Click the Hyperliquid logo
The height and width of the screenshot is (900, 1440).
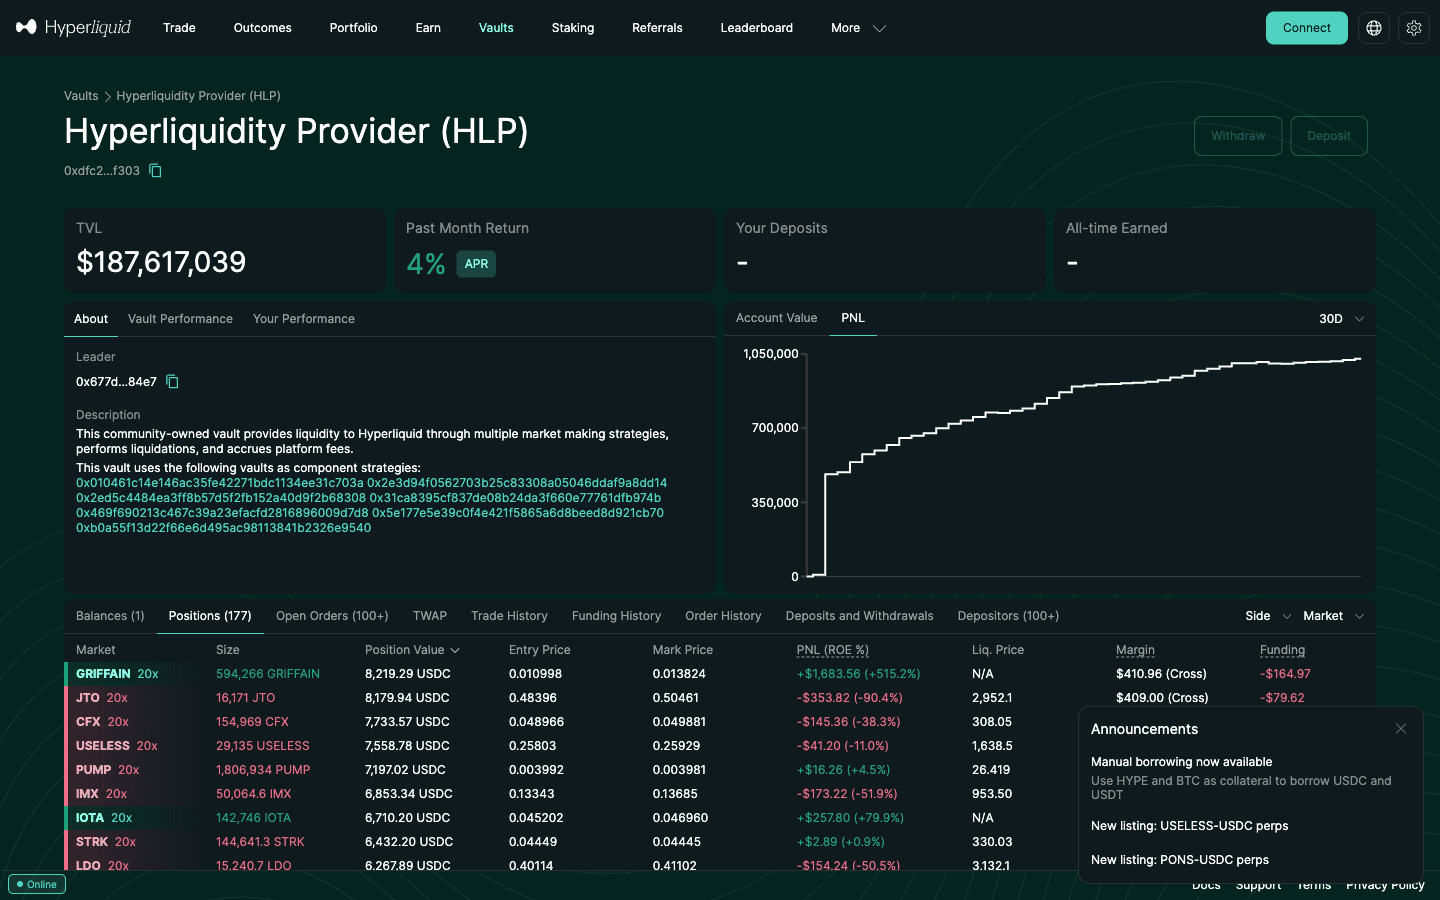(73, 27)
